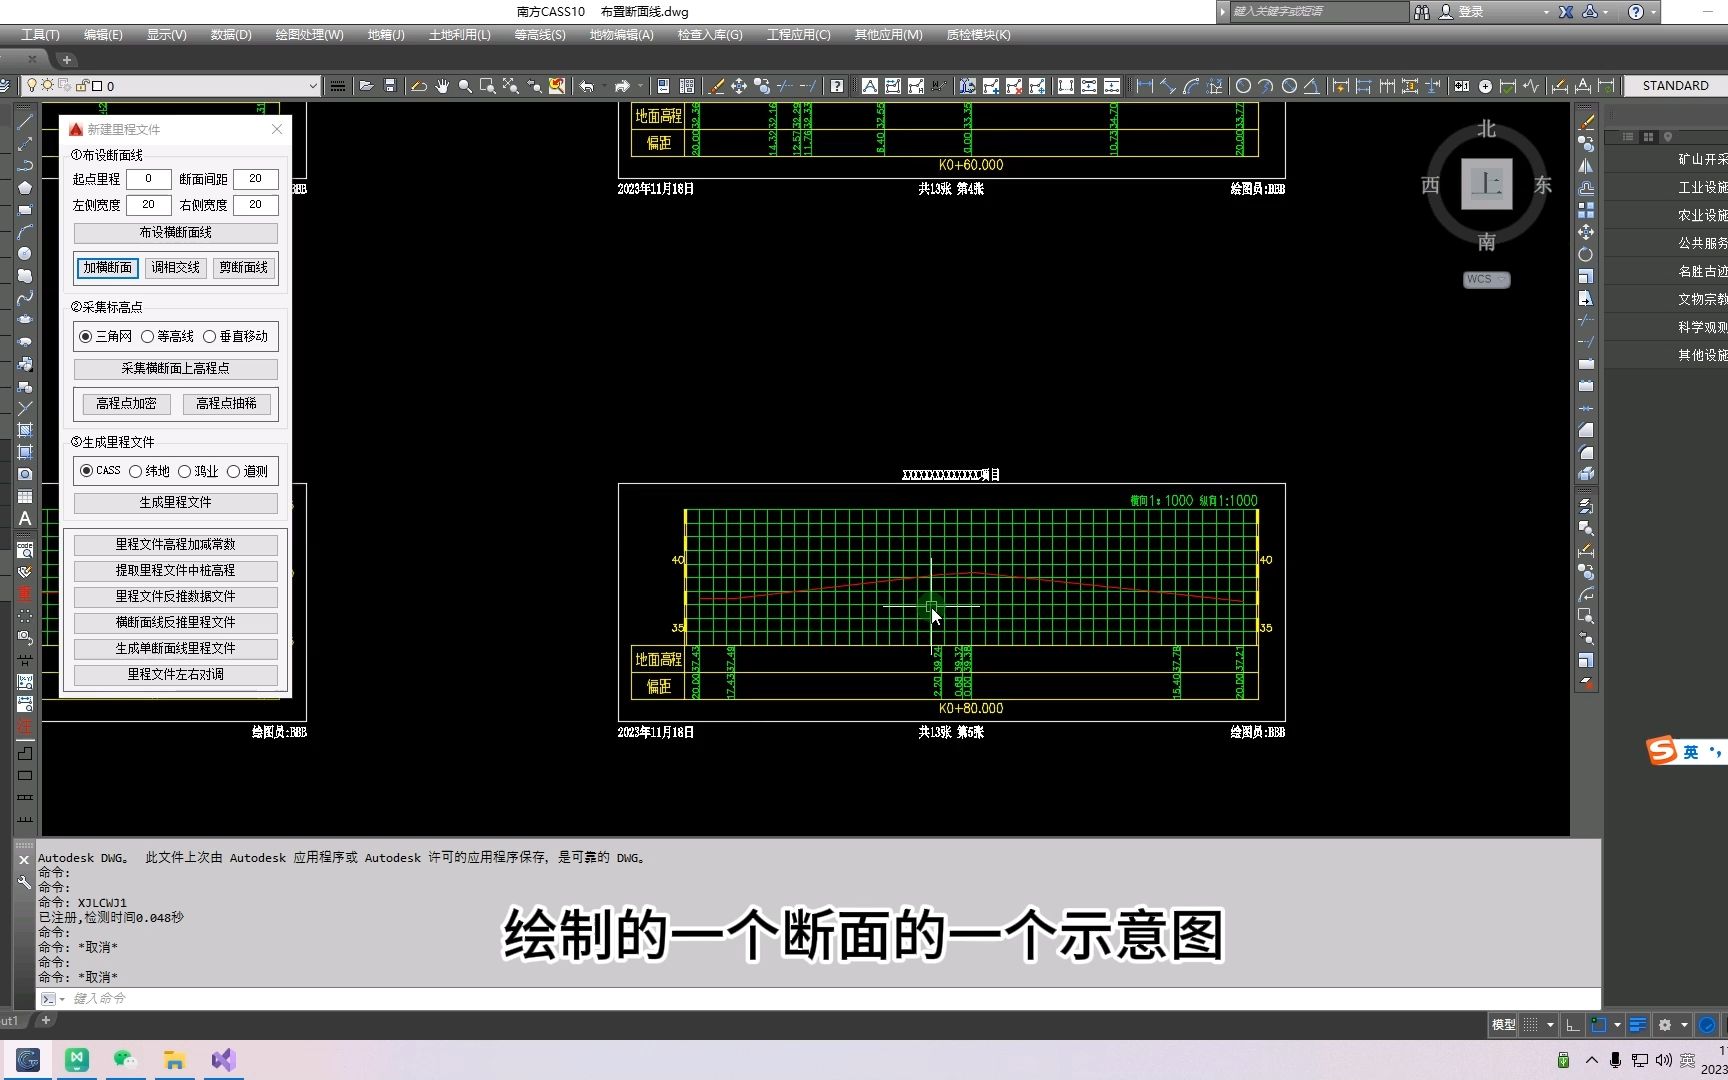Image resolution: width=1728 pixels, height=1080 pixels.
Task: Expand the object snap dropdown arrow
Action: pos(1617,1025)
